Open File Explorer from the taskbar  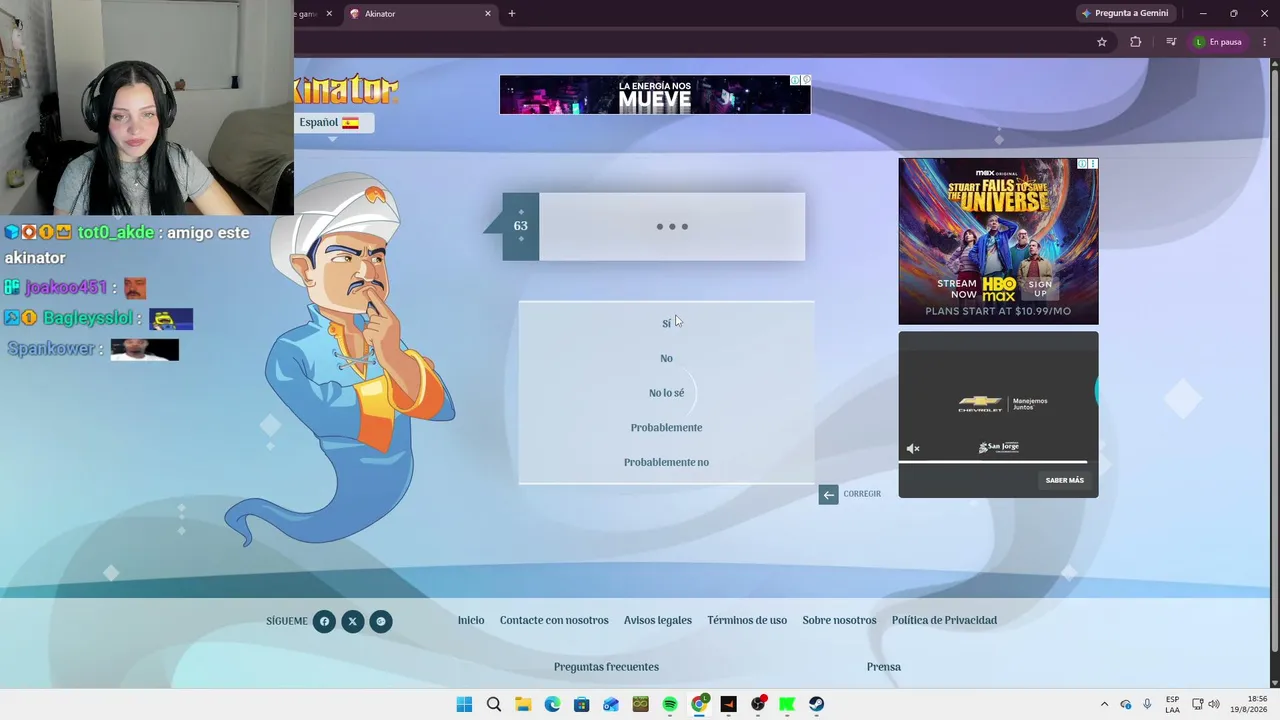(x=523, y=704)
